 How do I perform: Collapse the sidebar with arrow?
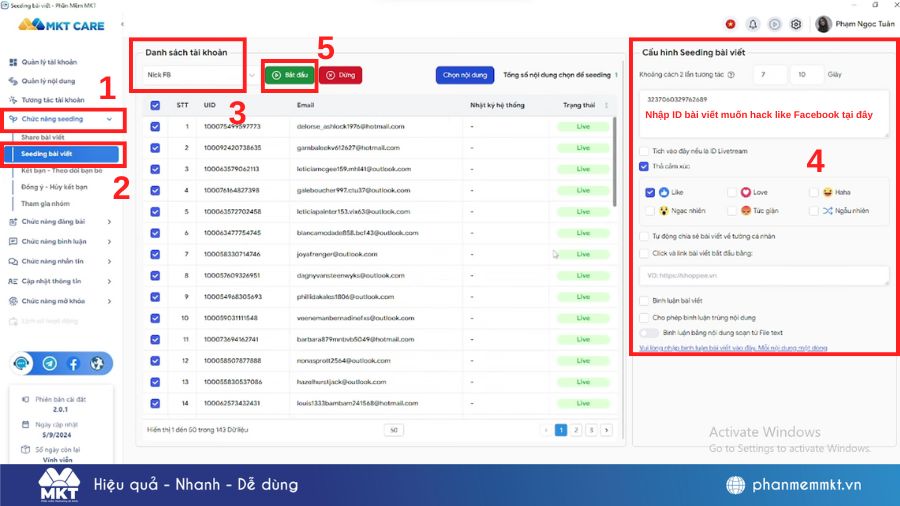(x=122, y=25)
